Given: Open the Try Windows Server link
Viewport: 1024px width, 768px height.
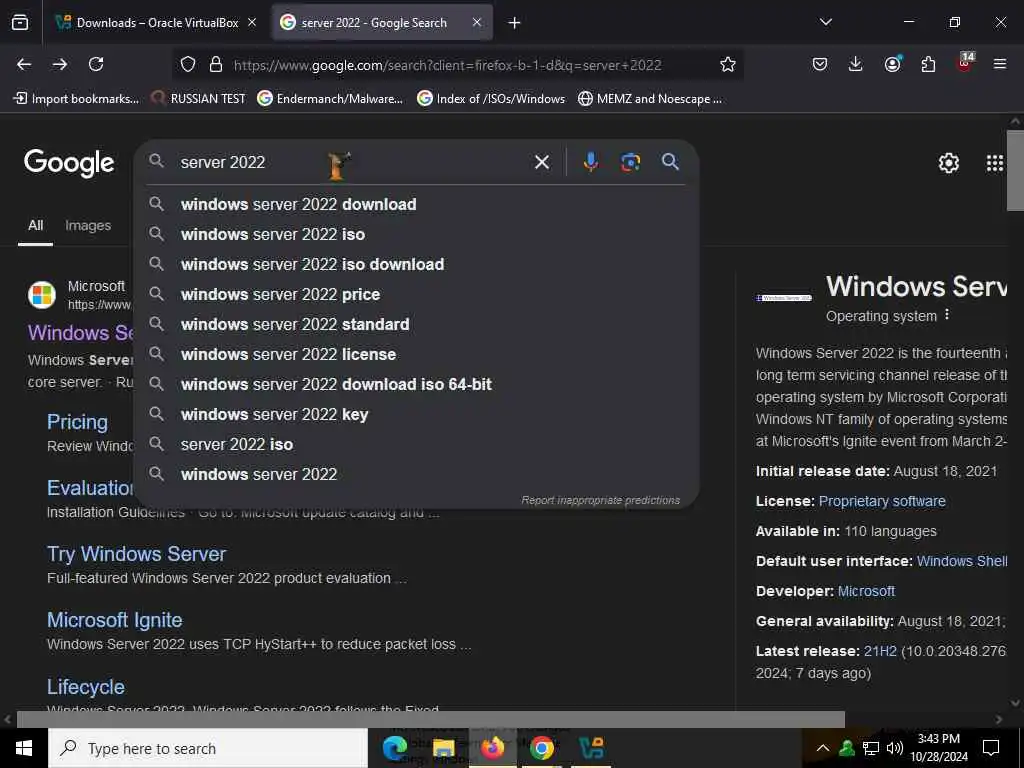Looking at the screenshot, I should [136, 554].
